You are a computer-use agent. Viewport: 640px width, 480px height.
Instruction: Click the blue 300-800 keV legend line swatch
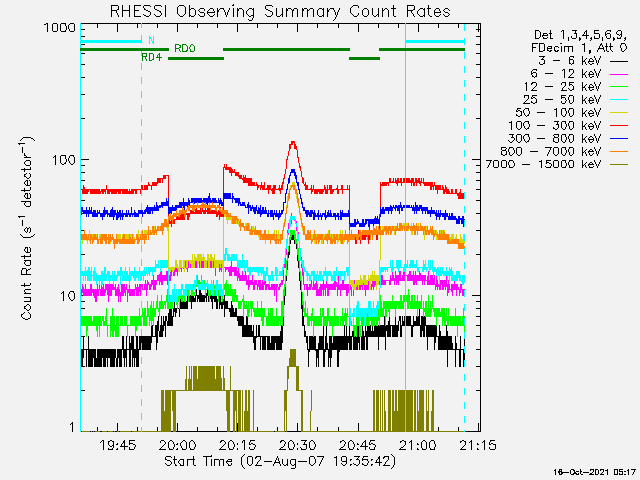[619, 139]
